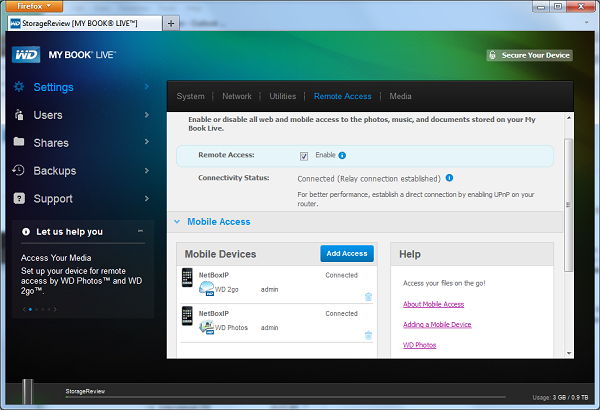This screenshot has height=410, width=600.
Task: Switch to the Media tab
Action: tap(400, 96)
